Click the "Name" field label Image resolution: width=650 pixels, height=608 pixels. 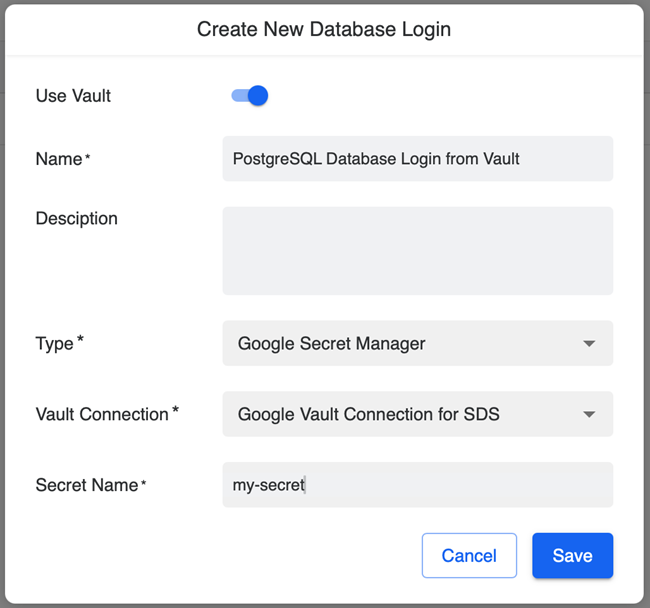coord(59,159)
